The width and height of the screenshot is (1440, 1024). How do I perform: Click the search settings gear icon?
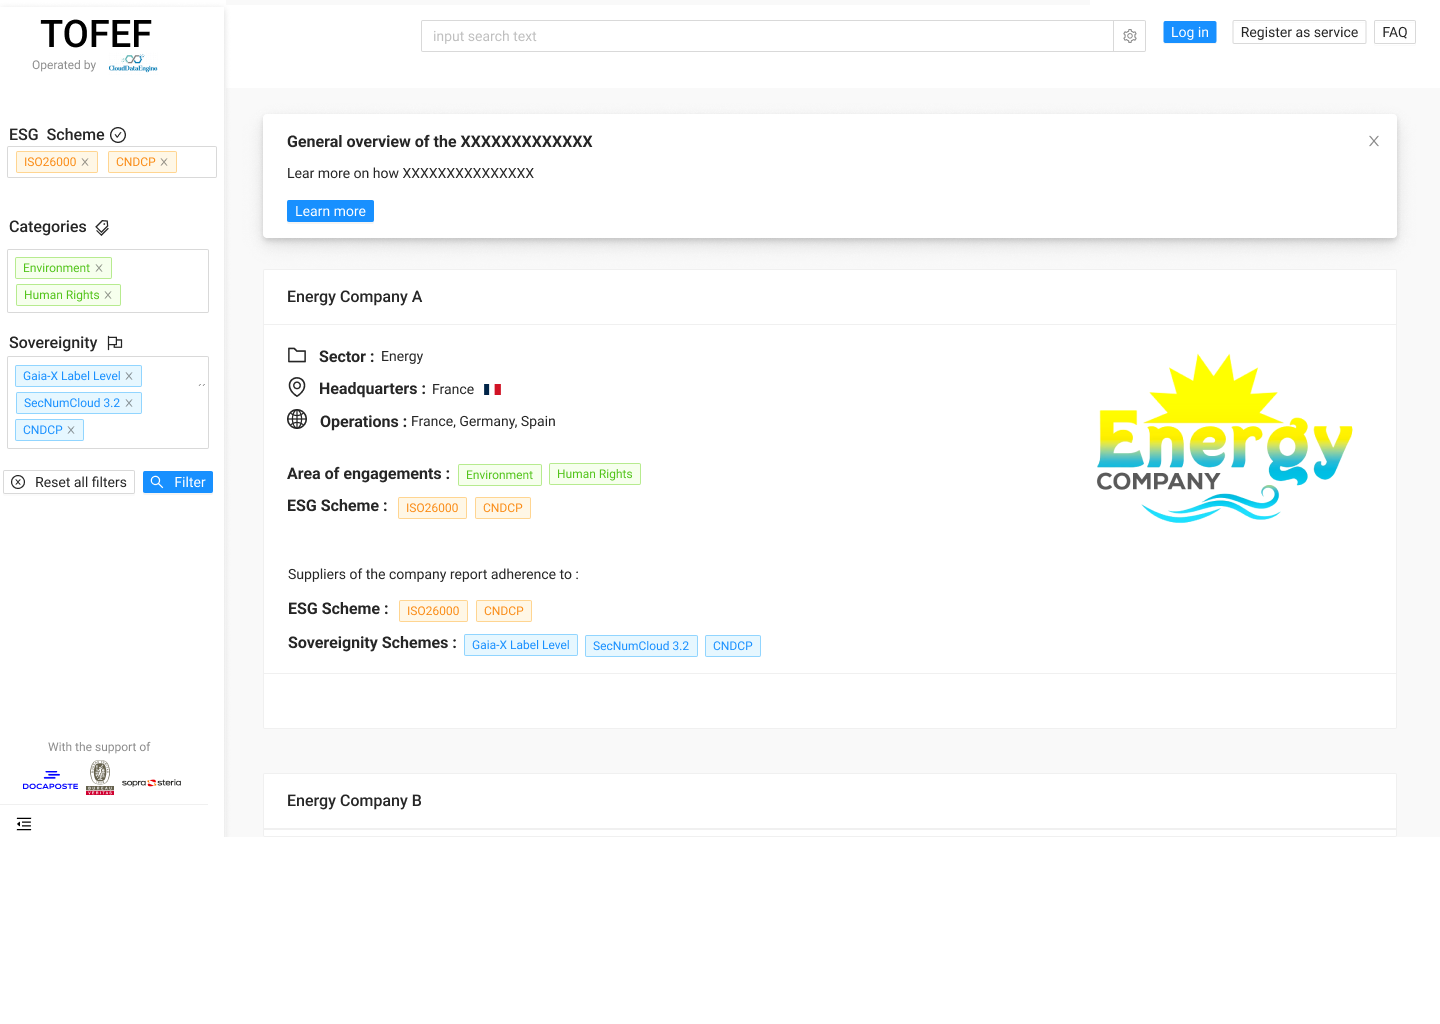point(1129,36)
